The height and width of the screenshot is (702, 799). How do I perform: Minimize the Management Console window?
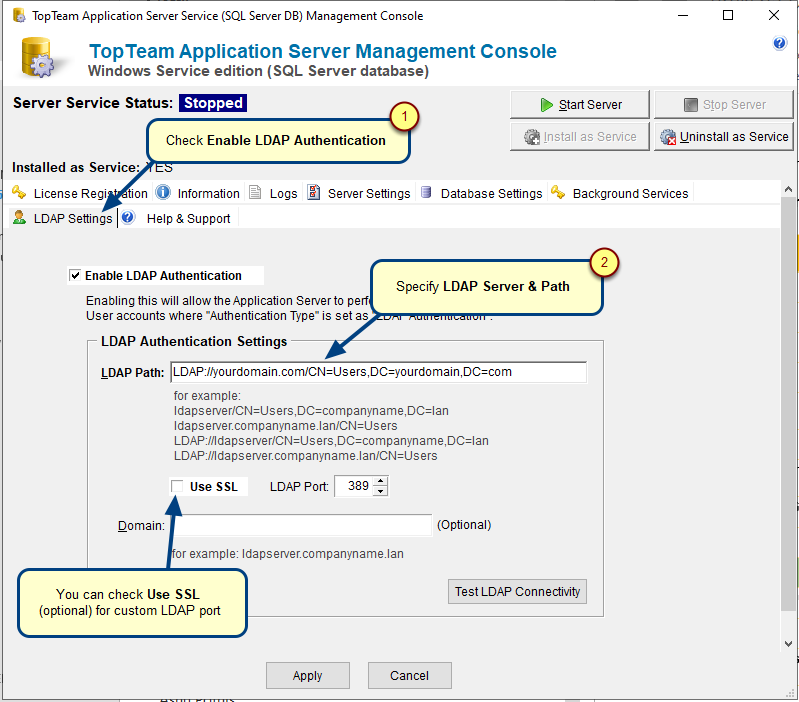[683, 15]
